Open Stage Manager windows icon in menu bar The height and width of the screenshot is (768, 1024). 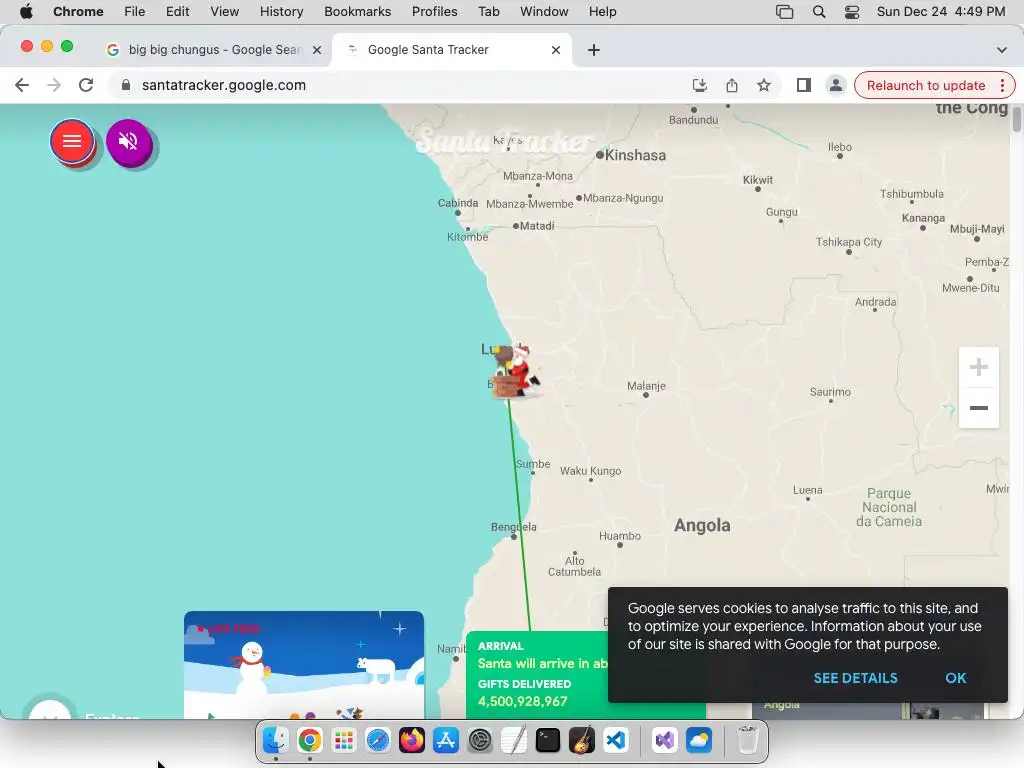tap(784, 12)
